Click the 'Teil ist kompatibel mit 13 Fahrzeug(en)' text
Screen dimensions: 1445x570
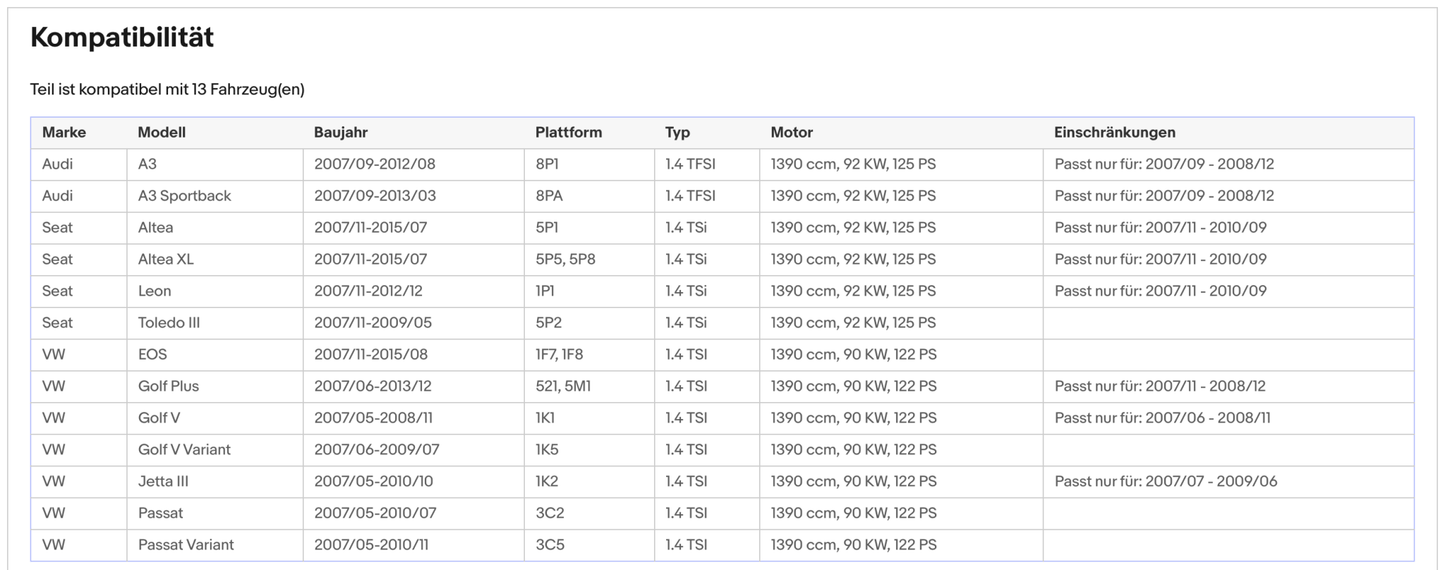(x=167, y=89)
